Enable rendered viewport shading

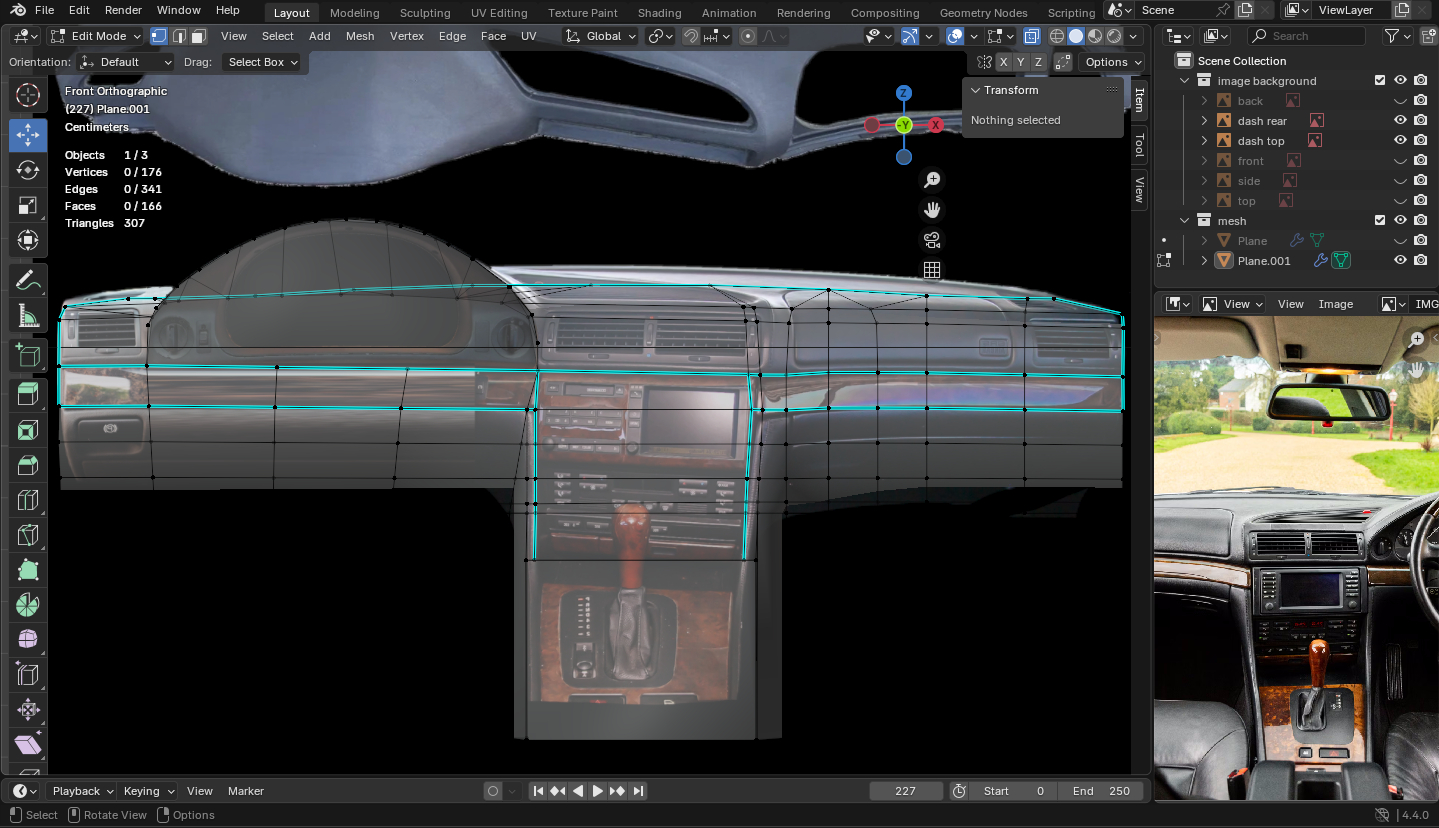[x=1114, y=36]
